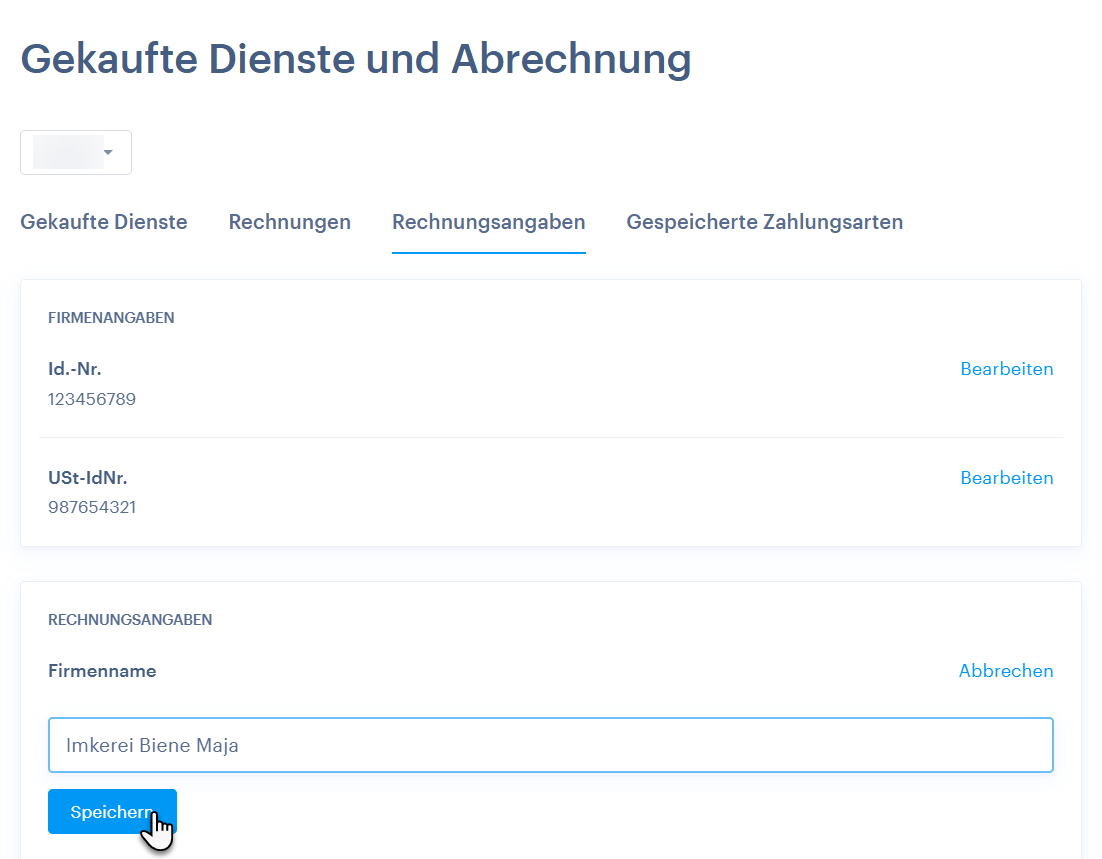Click the caret arrow in the account selector
The image size is (1102, 859).
click(108, 153)
